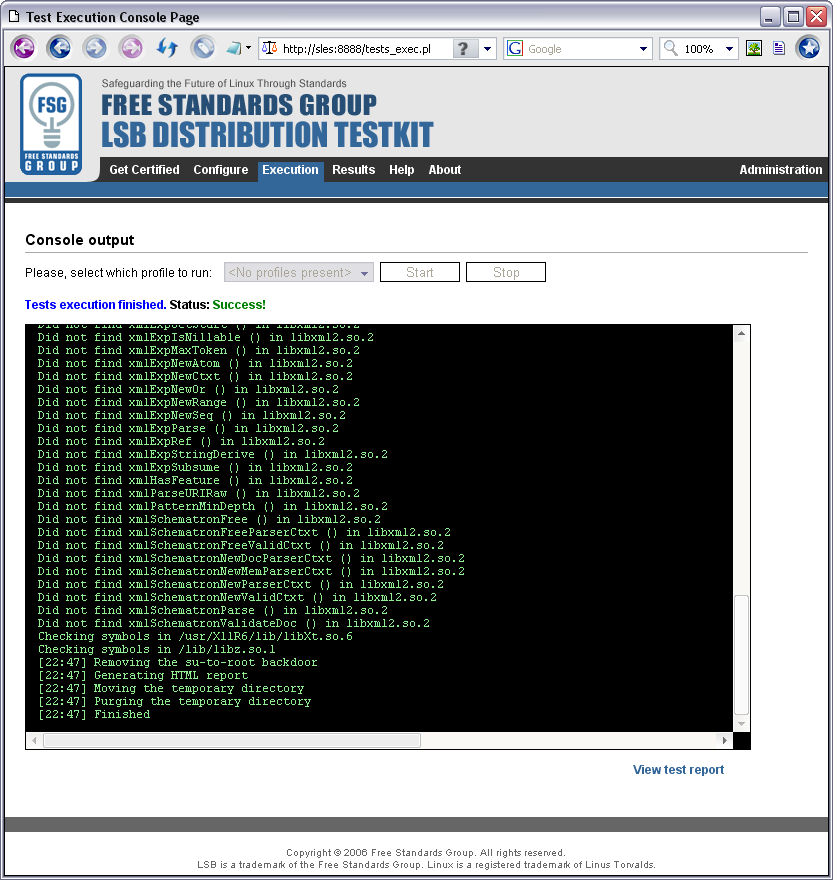The image size is (833, 880).
Task: Click '[22:47] Purging the temporary directory' line
Action: [x=174, y=701]
